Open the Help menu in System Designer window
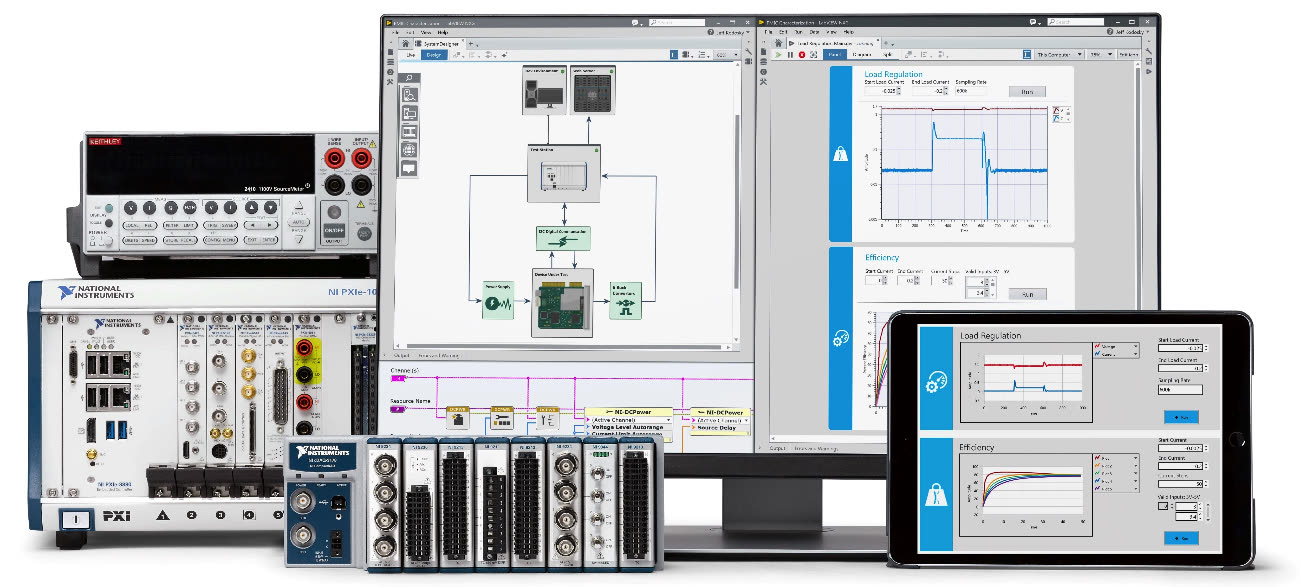The width and height of the screenshot is (1300, 587). (443, 32)
